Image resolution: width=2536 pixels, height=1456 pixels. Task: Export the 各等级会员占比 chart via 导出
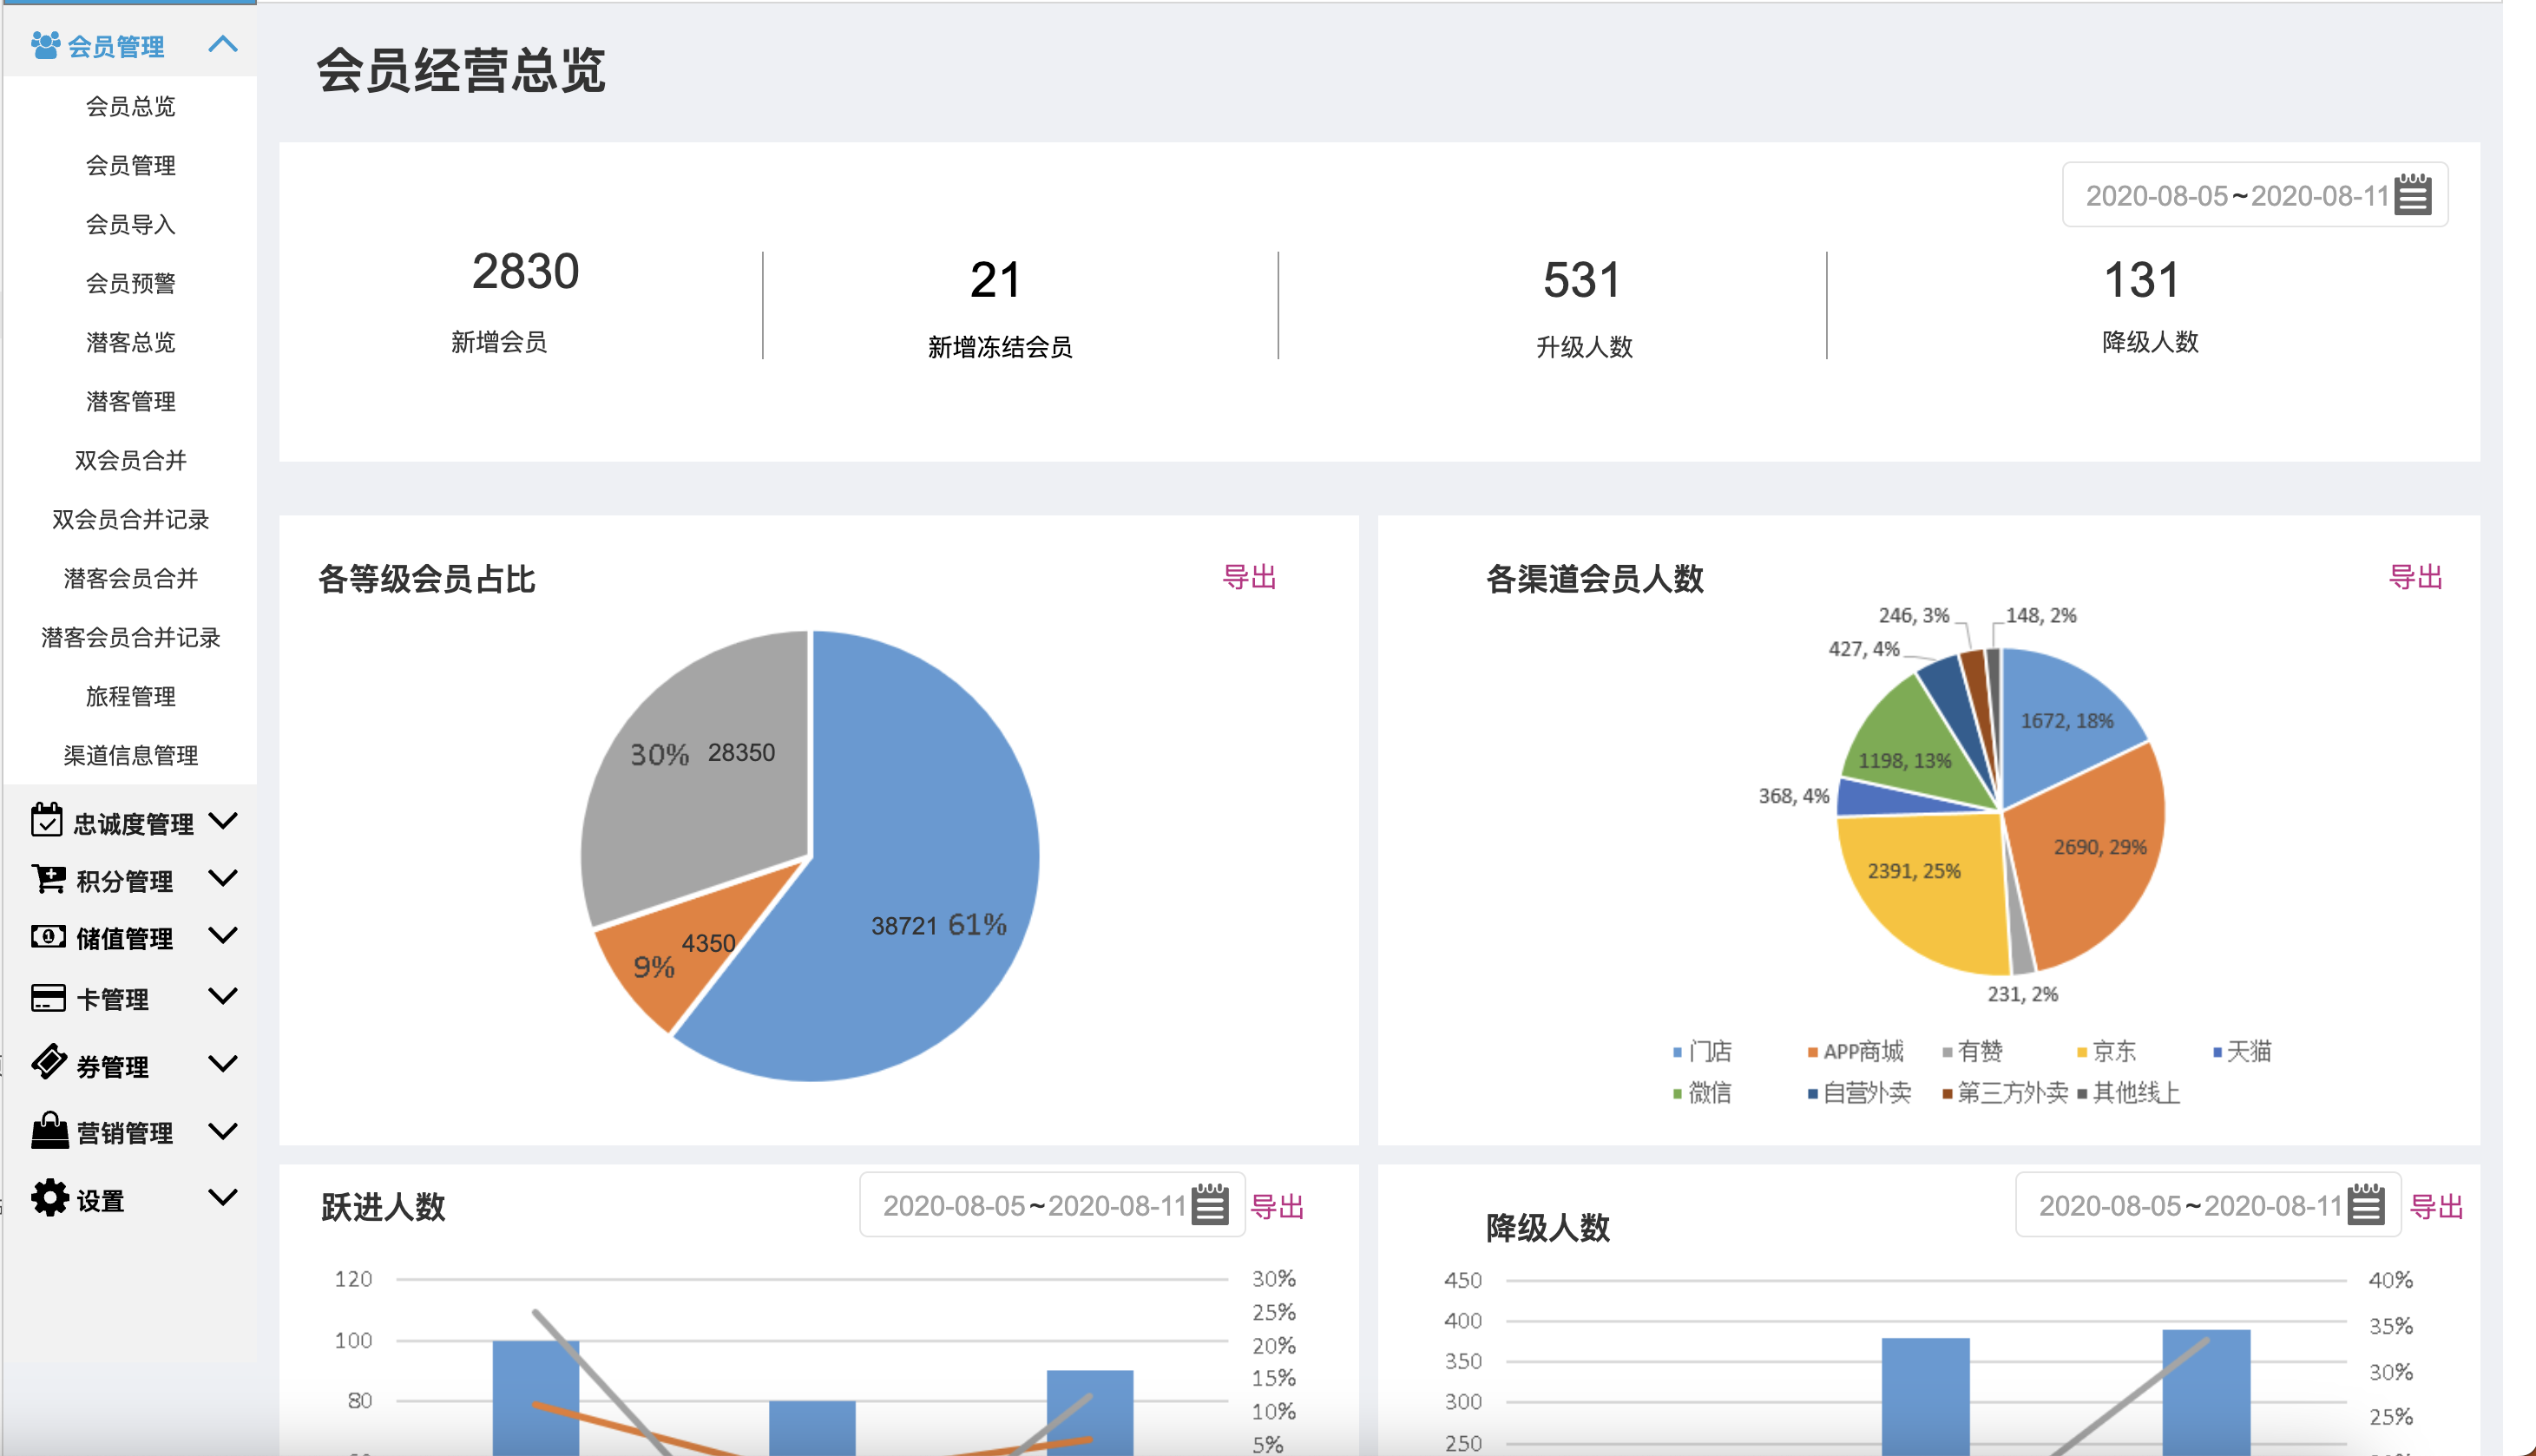(1249, 577)
